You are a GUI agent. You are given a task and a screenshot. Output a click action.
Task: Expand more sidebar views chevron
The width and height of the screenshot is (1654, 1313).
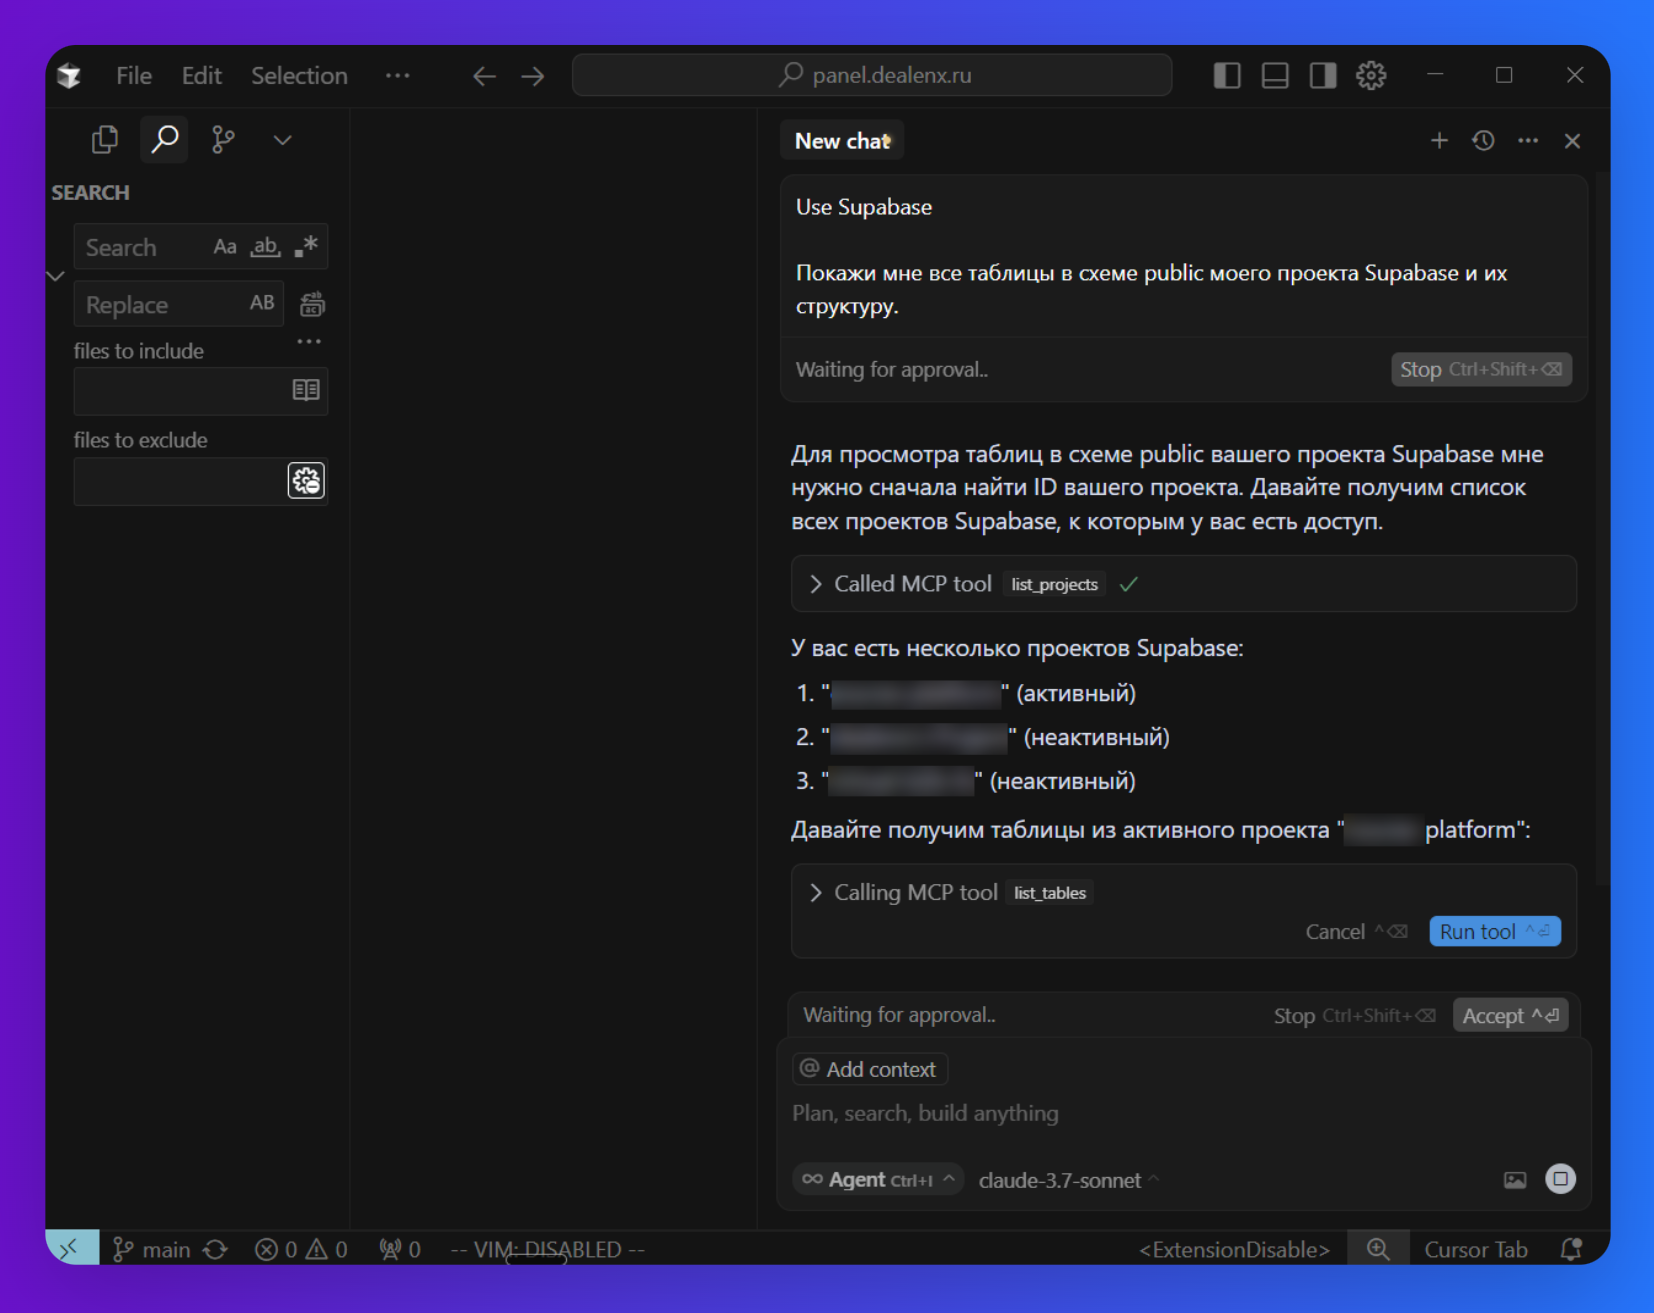283,140
